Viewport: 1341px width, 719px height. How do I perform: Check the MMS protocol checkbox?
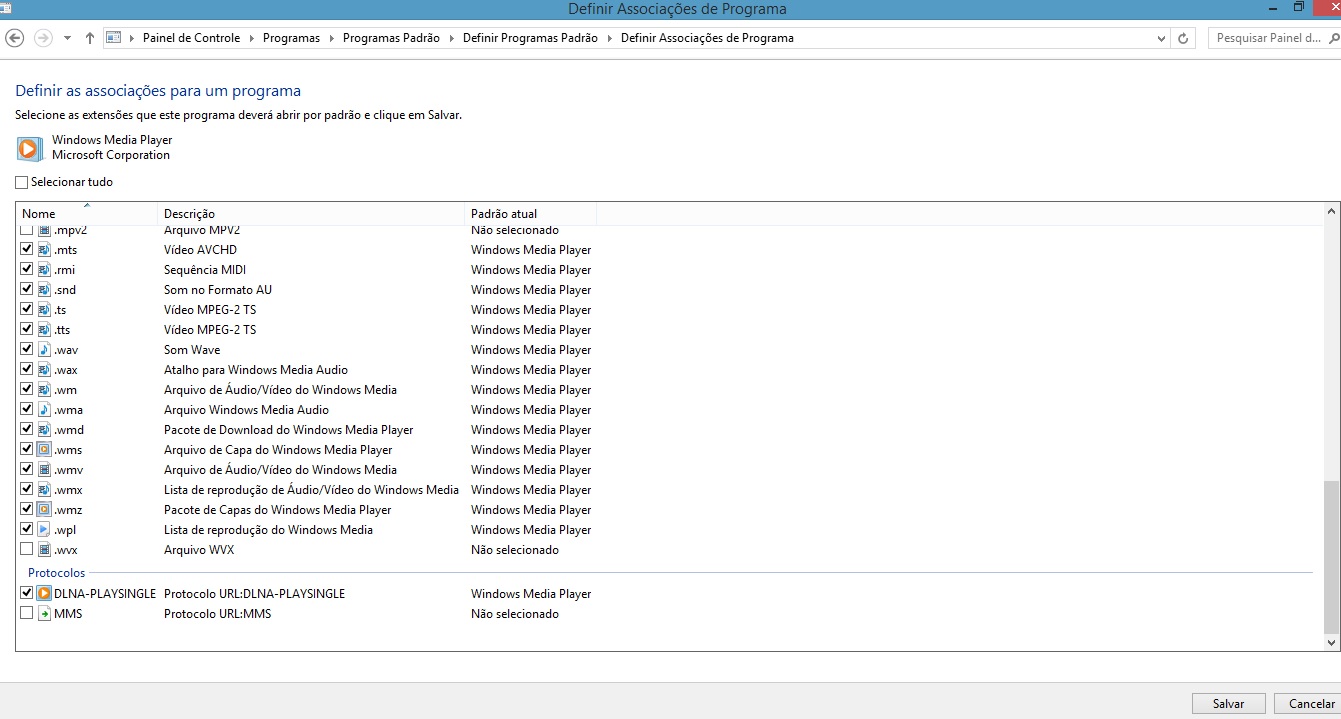(x=27, y=613)
